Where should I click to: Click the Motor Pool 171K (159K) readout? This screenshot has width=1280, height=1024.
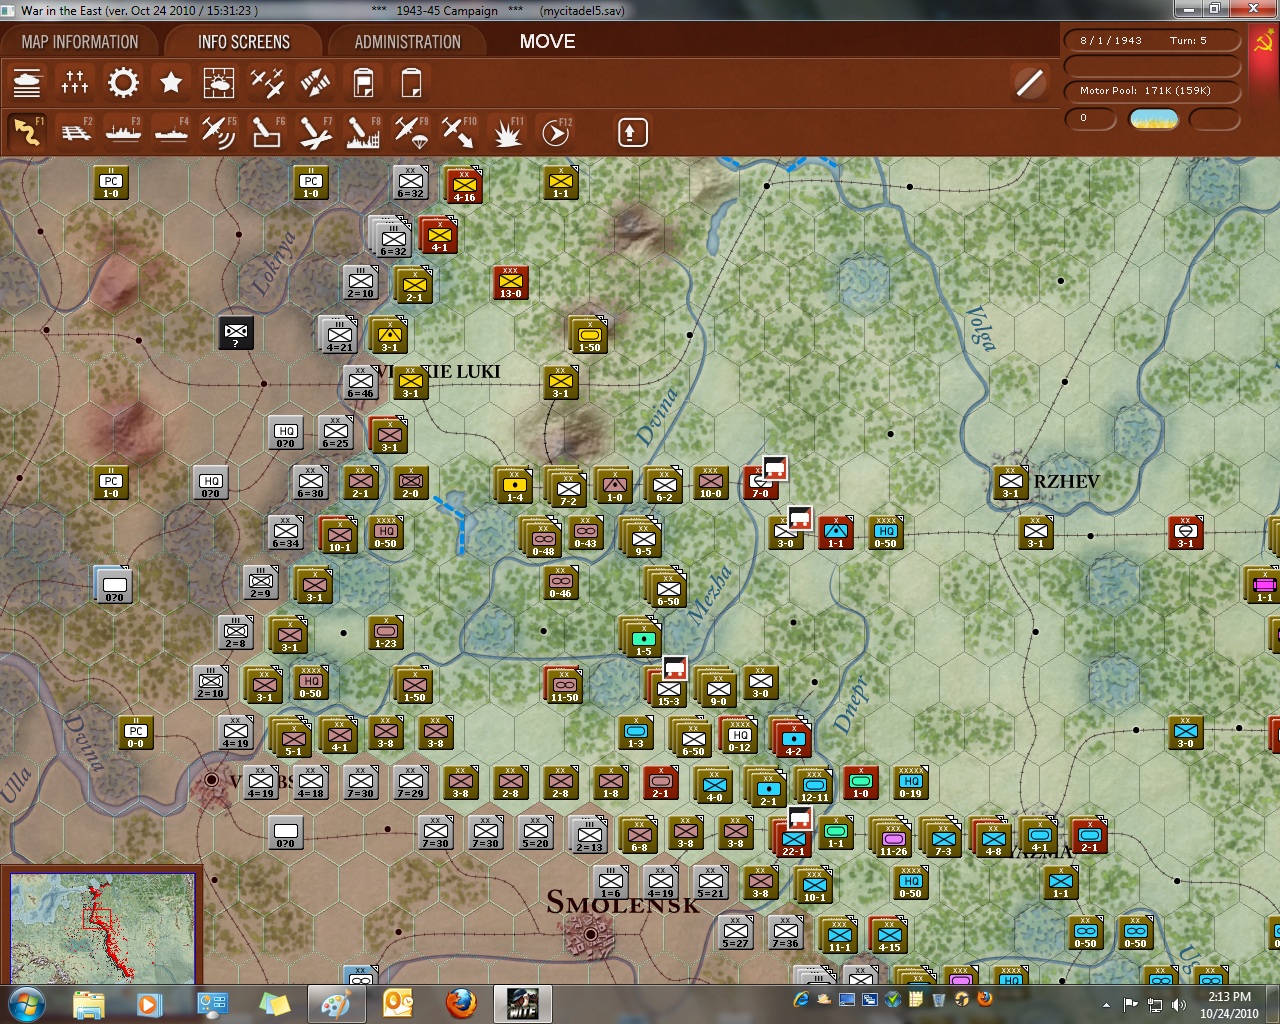coord(1152,91)
